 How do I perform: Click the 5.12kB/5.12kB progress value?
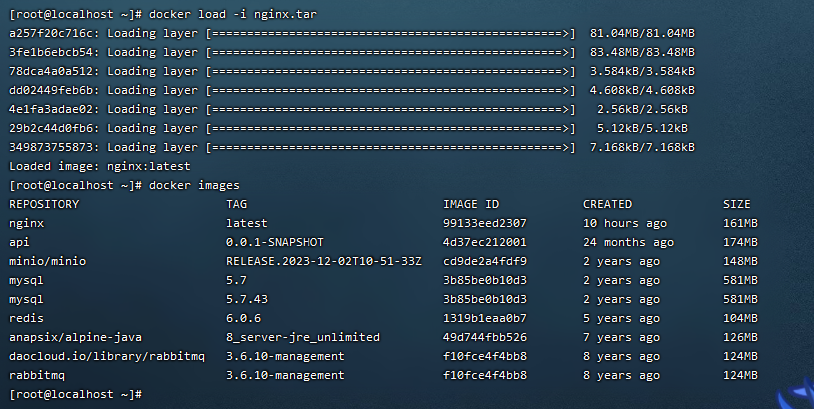coord(642,128)
